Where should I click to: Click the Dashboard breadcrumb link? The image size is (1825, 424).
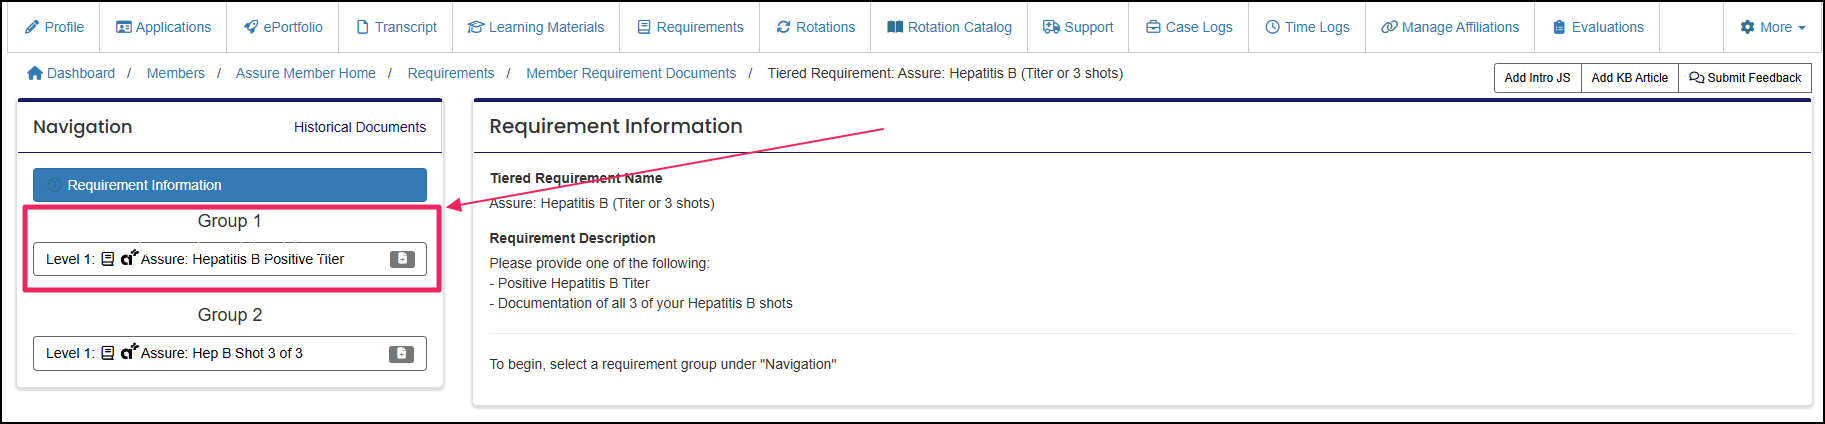point(71,73)
